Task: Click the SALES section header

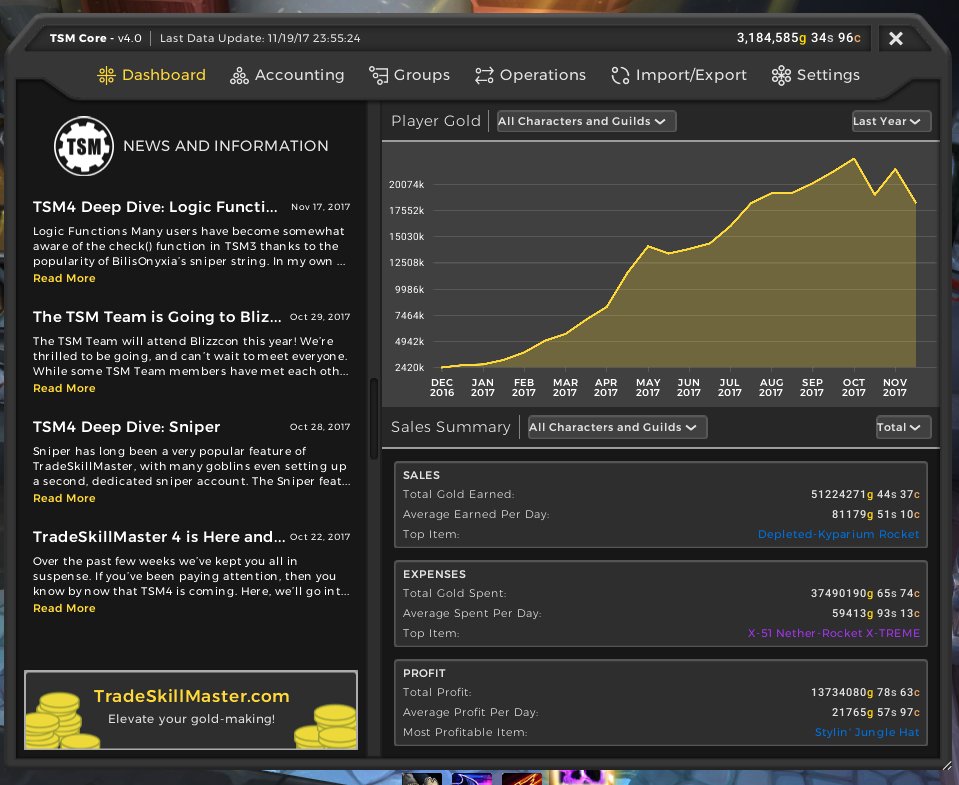Action: 421,475
